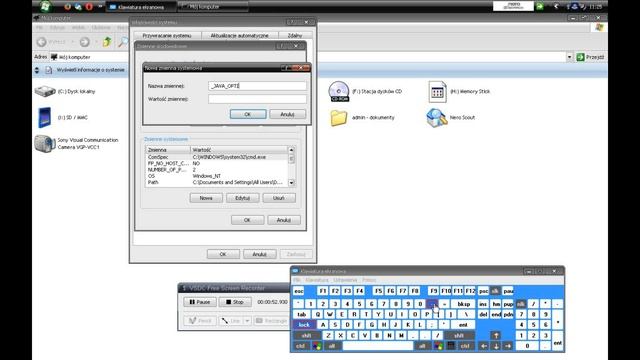Toggle the lock (caps lock) key

pyautogui.click(x=304, y=325)
